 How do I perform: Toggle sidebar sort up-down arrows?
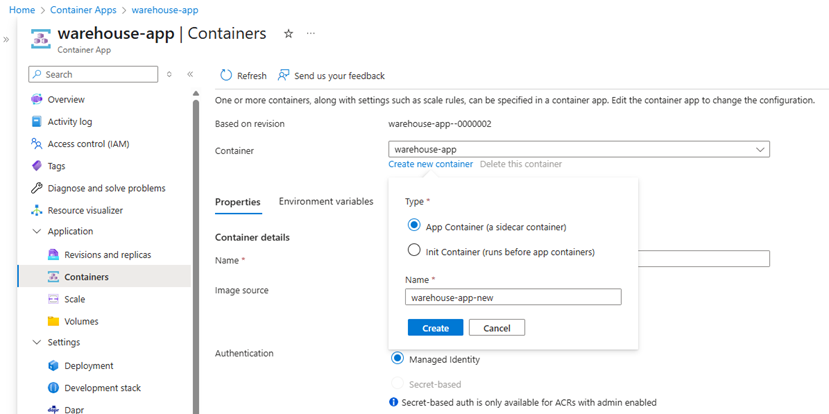click(x=169, y=75)
